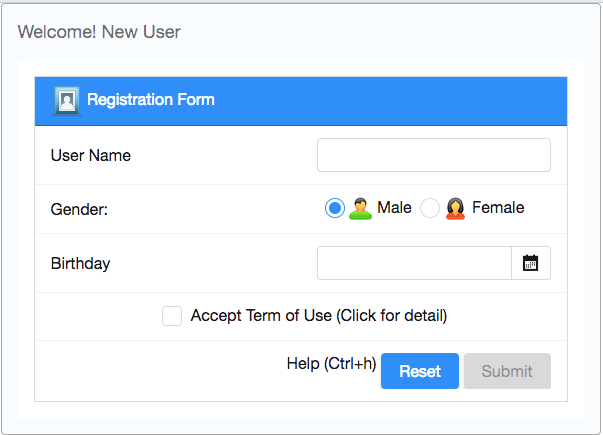Click the Female text label

(498, 208)
